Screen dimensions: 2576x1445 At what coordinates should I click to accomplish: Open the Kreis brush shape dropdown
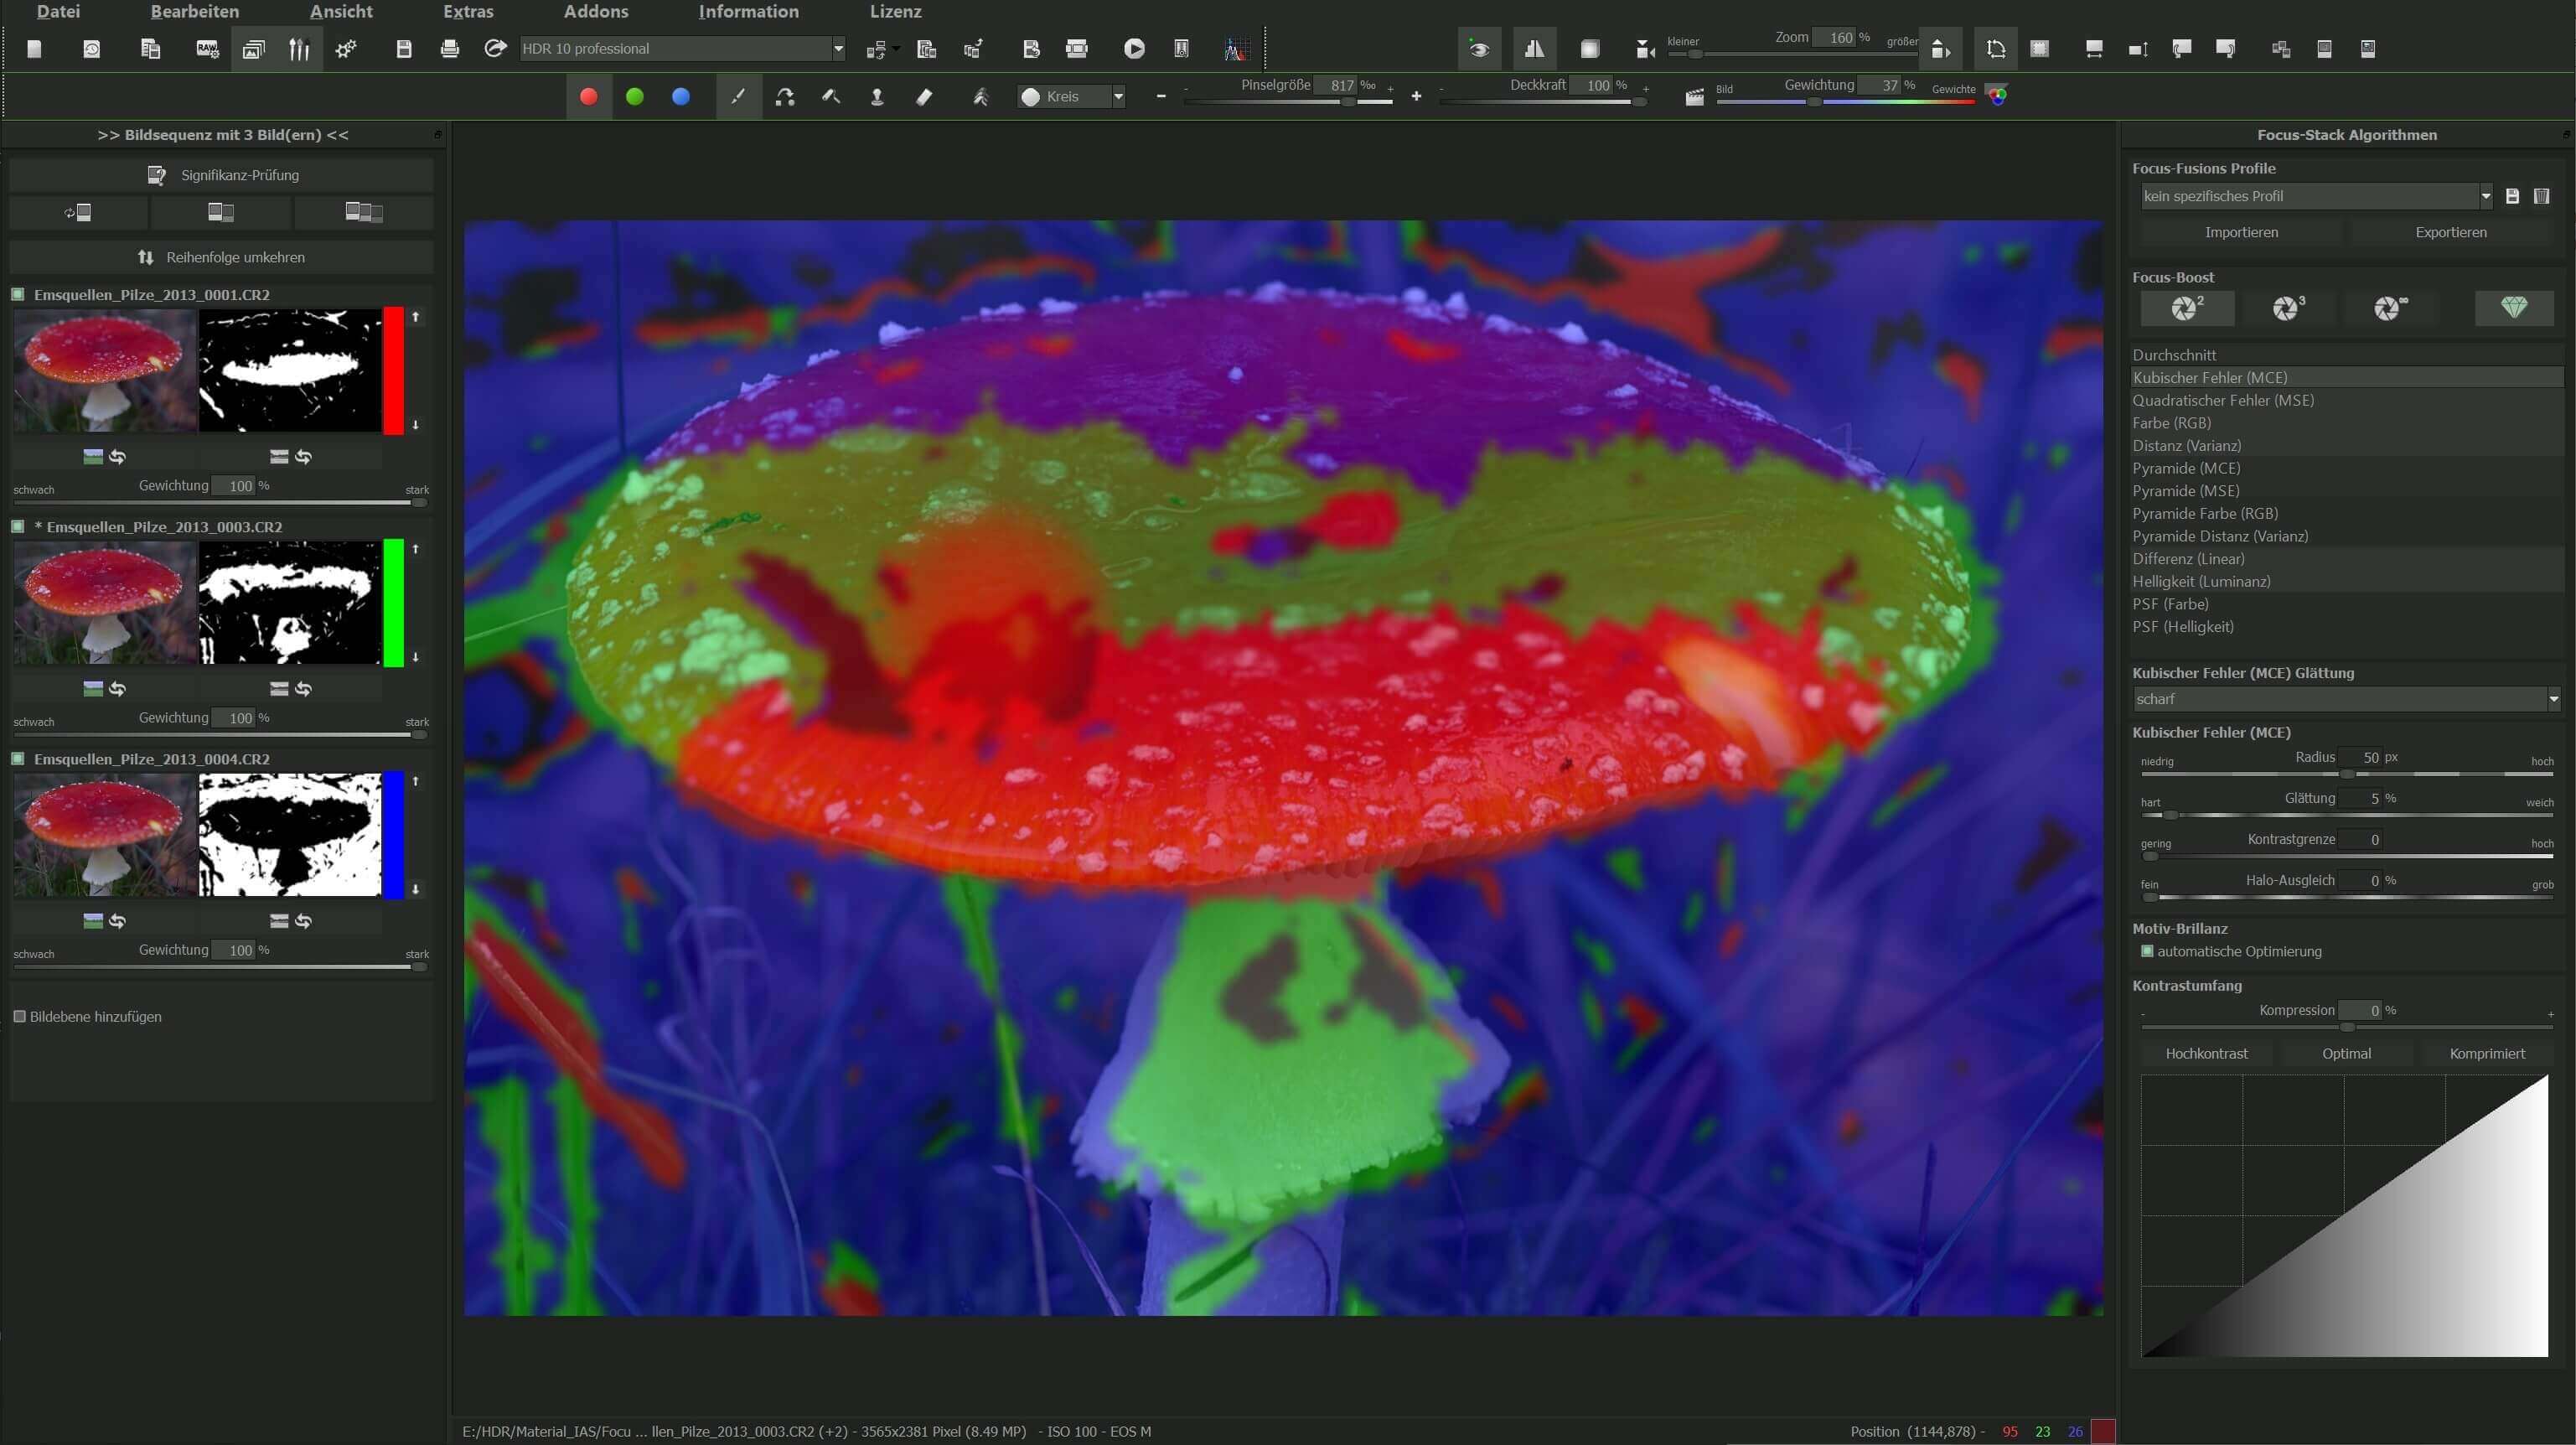1072,97
